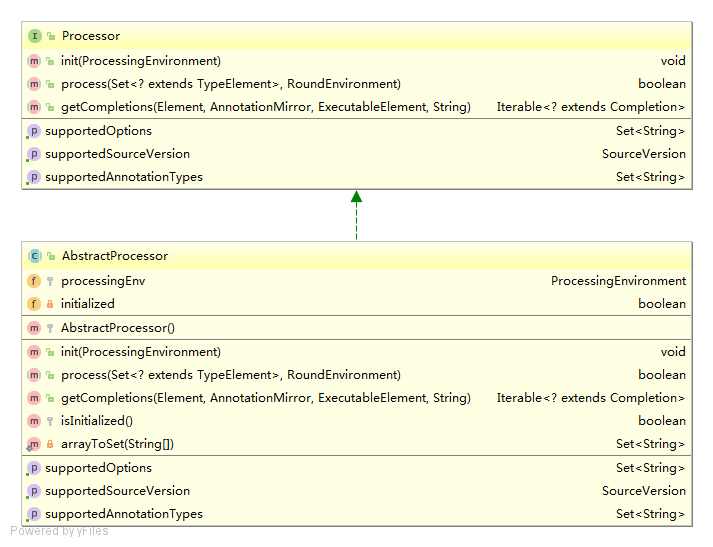Click the method icon of isInitialized()
This screenshot has width=713, height=547.
coord(34,421)
